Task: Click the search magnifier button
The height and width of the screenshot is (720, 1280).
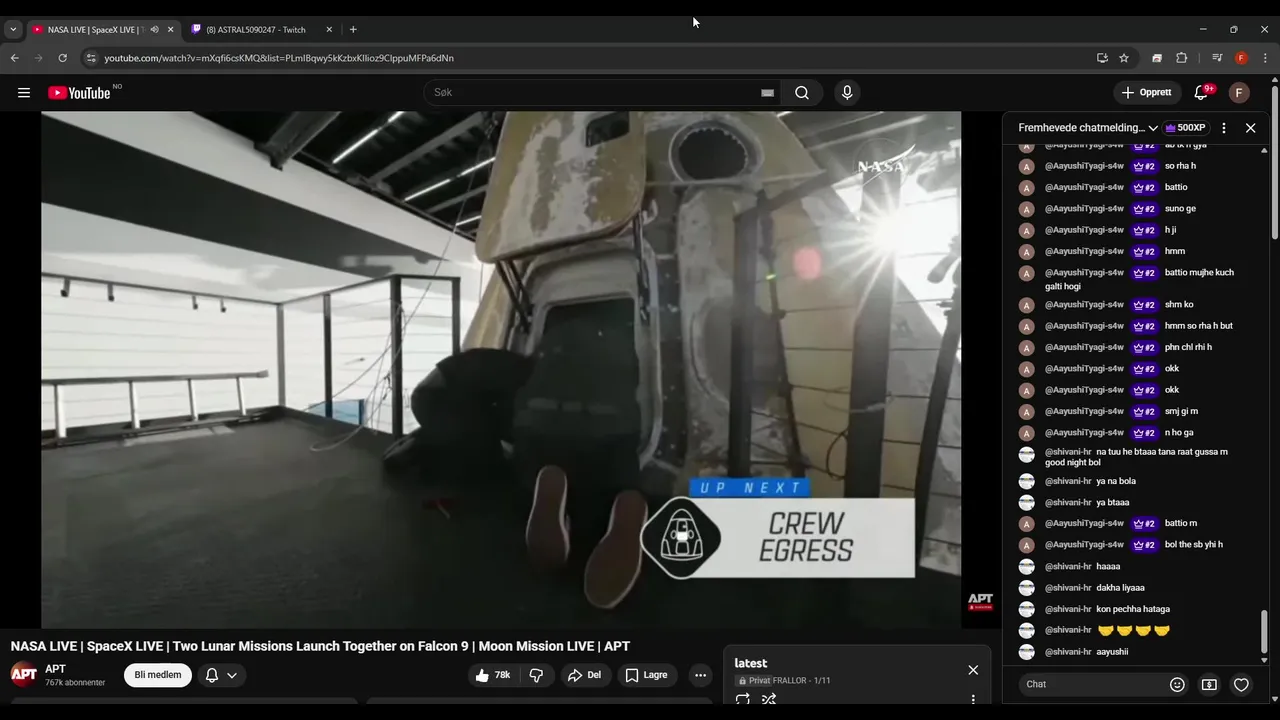Action: click(802, 93)
